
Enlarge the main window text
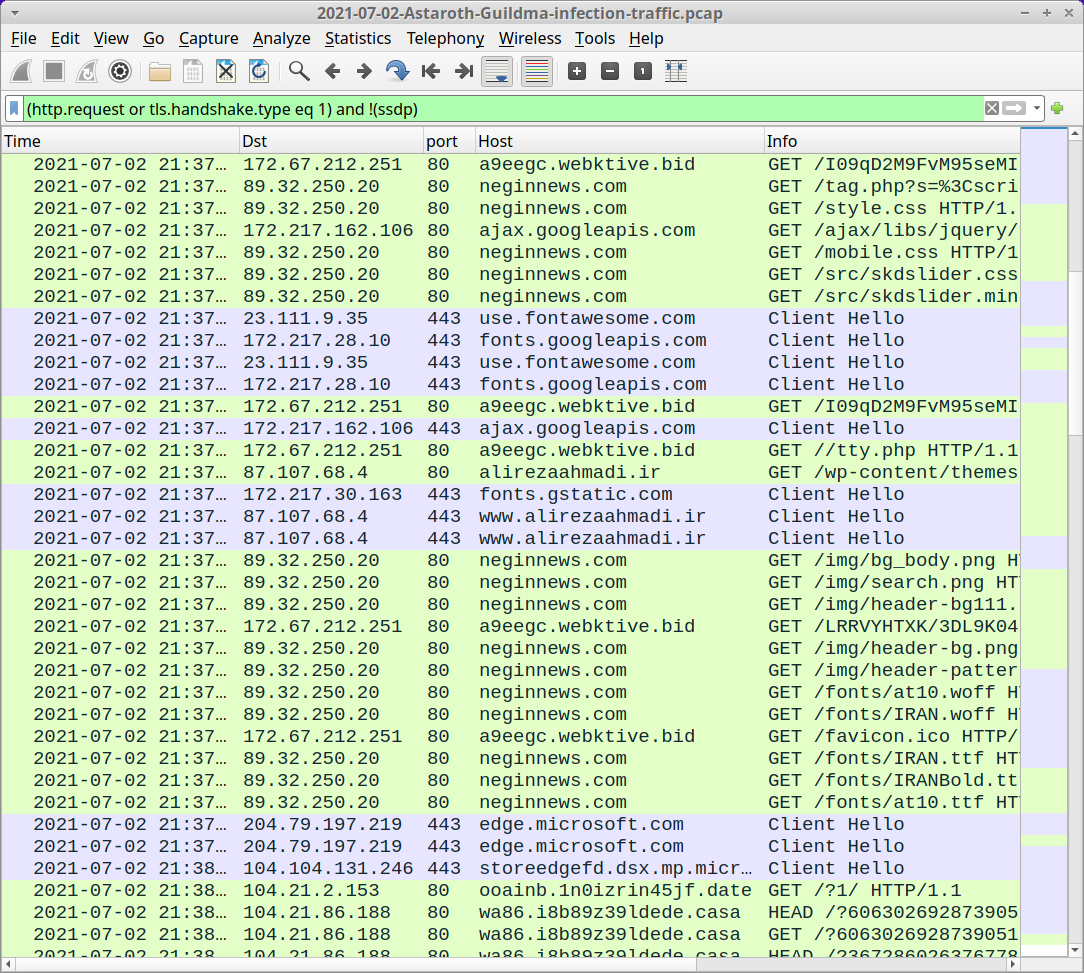577,71
